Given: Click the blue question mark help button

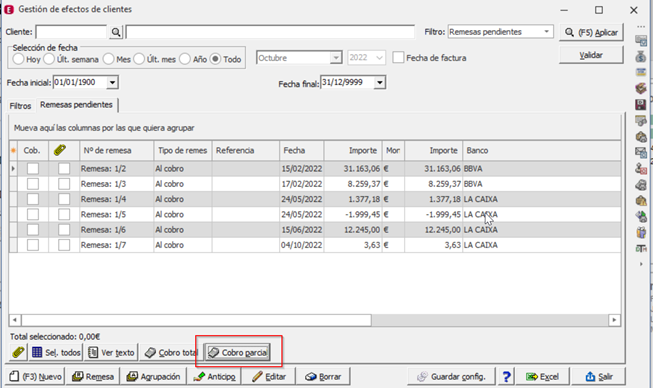Looking at the screenshot, I should point(506,376).
